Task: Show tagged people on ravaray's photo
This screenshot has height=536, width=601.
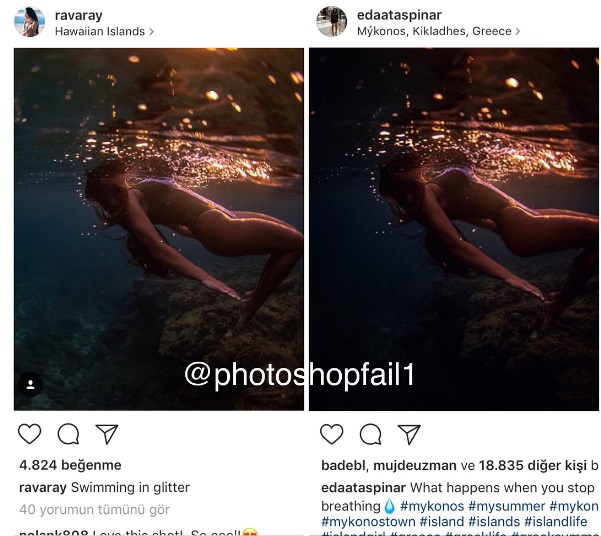Action: [30, 384]
